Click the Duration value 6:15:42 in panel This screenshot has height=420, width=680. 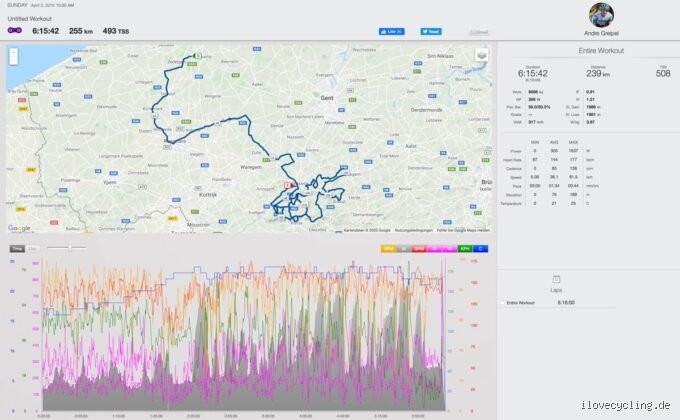click(533, 73)
